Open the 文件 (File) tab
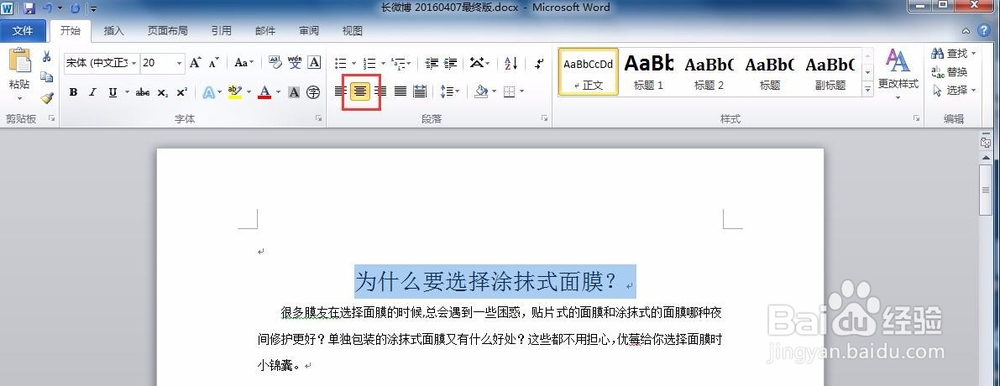 click(23, 31)
